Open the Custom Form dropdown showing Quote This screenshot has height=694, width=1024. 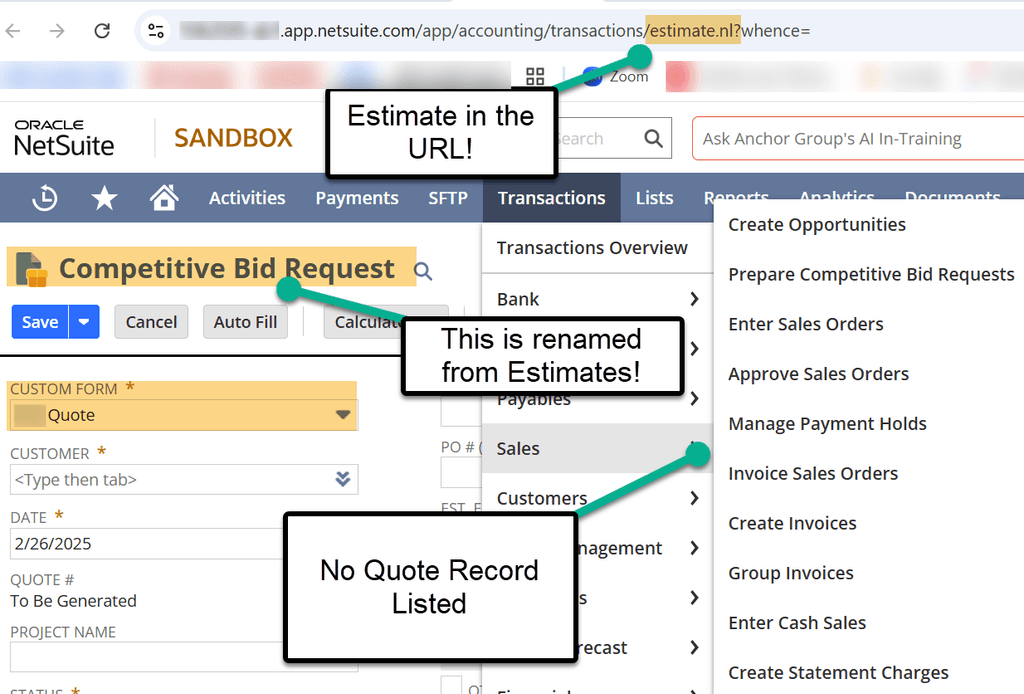click(x=184, y=415)
